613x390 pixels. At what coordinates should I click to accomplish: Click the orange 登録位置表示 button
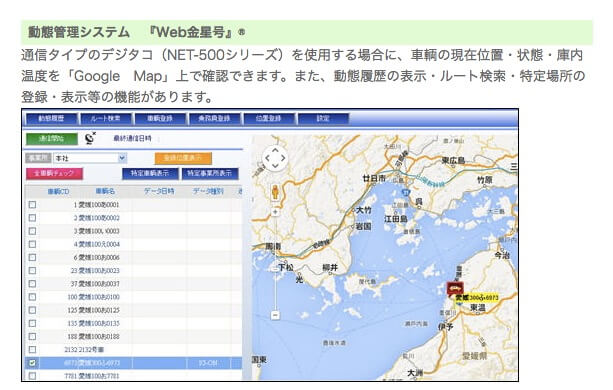click(x=183, y=158)
